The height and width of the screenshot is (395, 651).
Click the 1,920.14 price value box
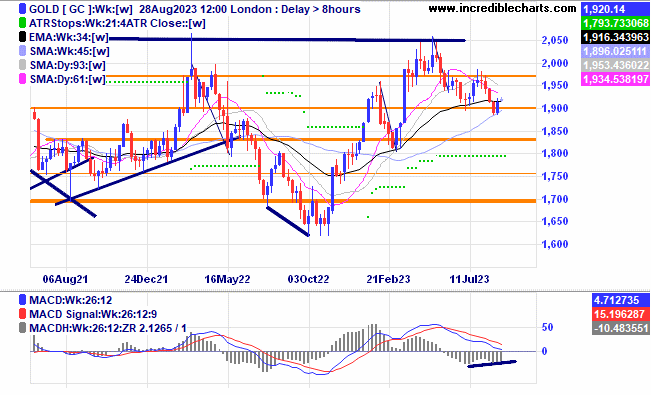click(x=616, y=9)
